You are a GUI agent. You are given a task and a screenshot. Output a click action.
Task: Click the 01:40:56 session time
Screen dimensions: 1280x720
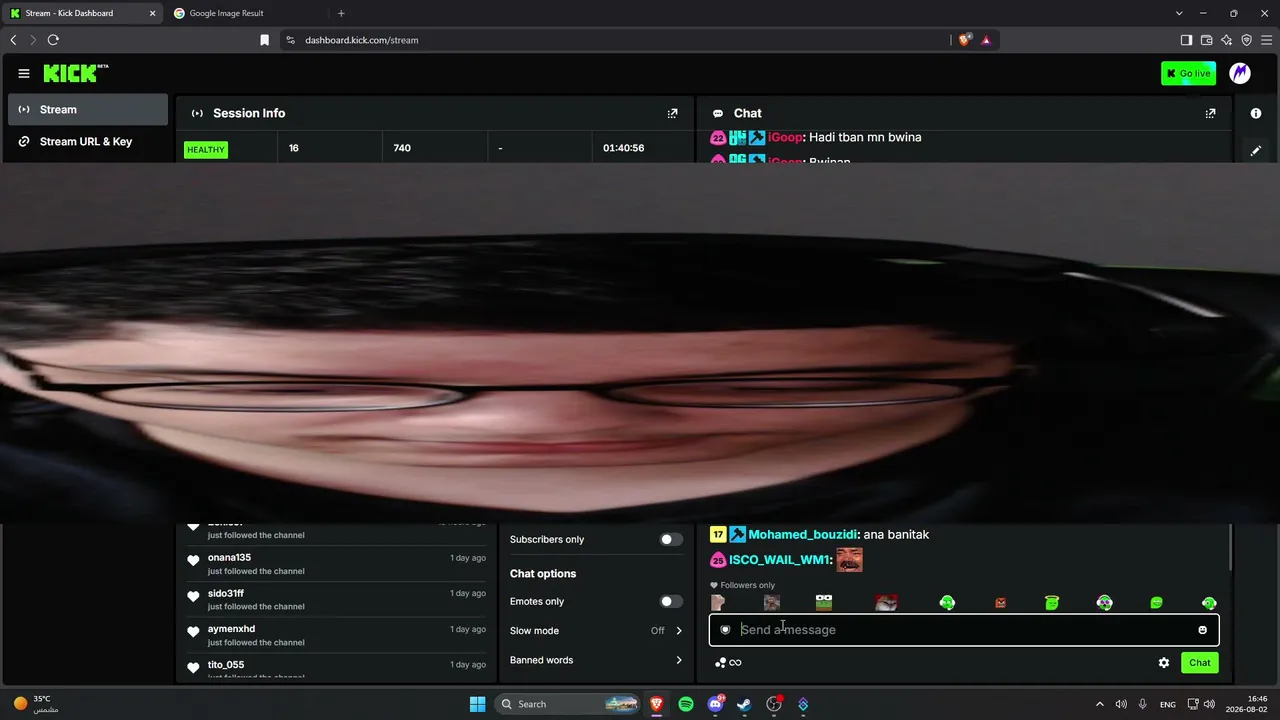pos(623,148)
